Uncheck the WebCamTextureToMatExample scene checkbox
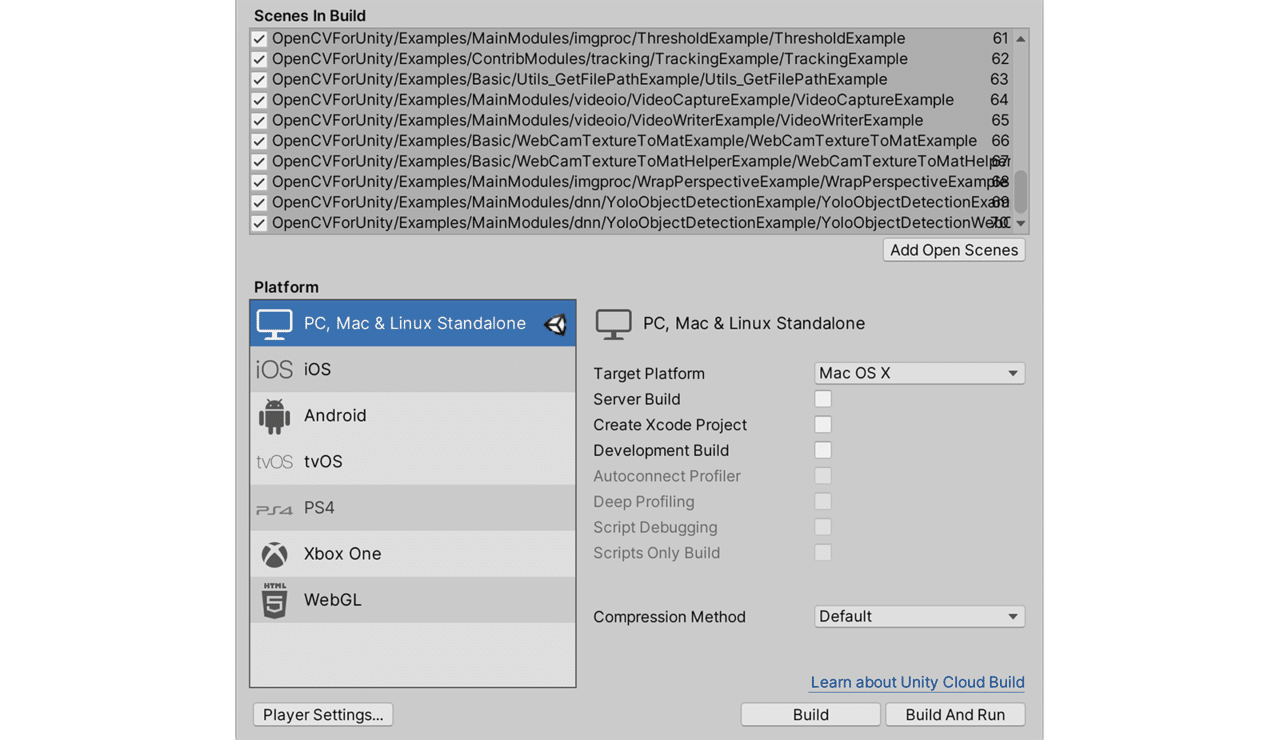 pyautogui.click(x=259, y=141)
